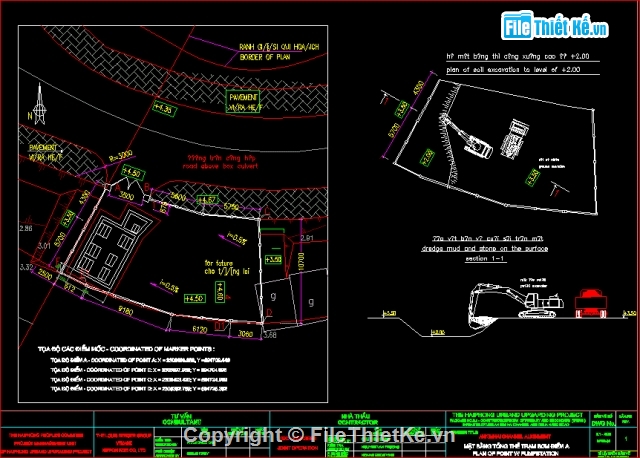Select the '2.91' spot level
Image resolution: width=640 pixels, height=458 pixels.
307,238
